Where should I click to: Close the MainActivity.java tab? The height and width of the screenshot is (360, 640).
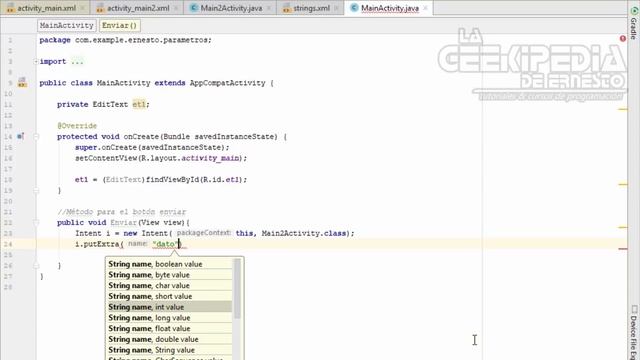pos(426,8)
